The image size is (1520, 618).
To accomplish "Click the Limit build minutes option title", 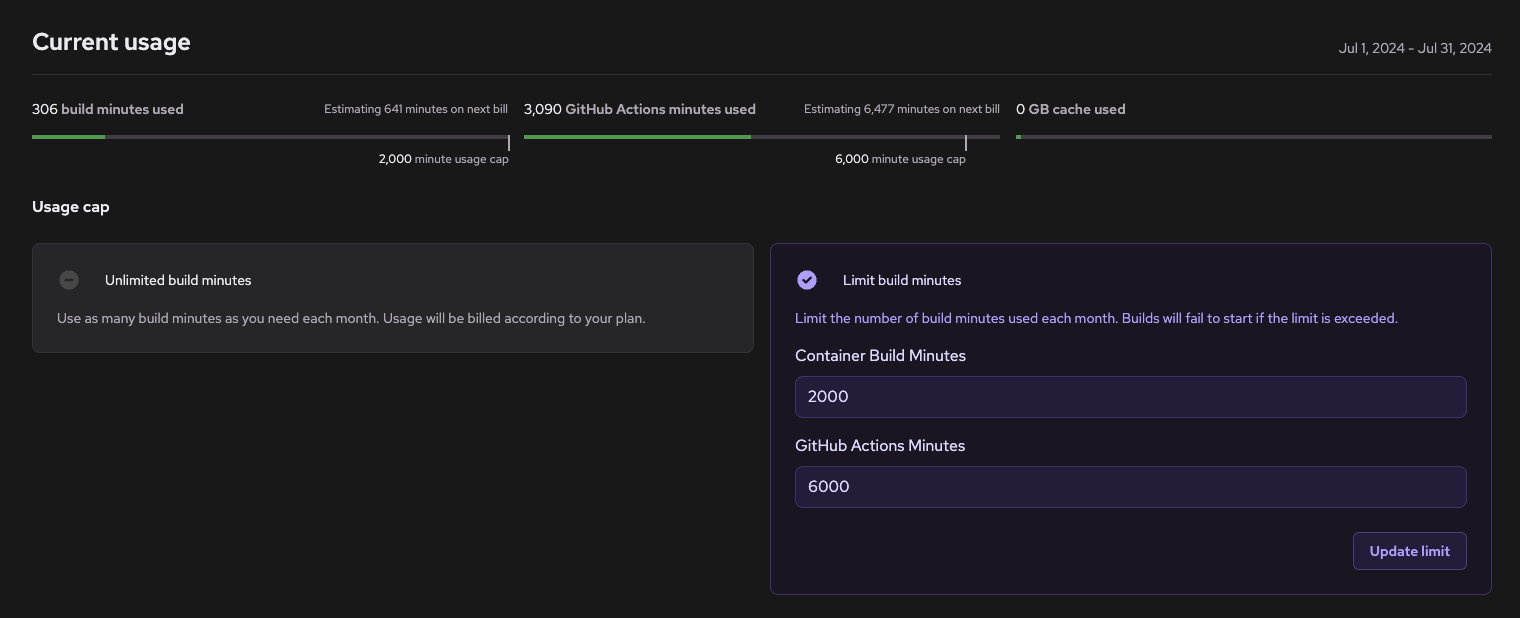I will (902, 280).
